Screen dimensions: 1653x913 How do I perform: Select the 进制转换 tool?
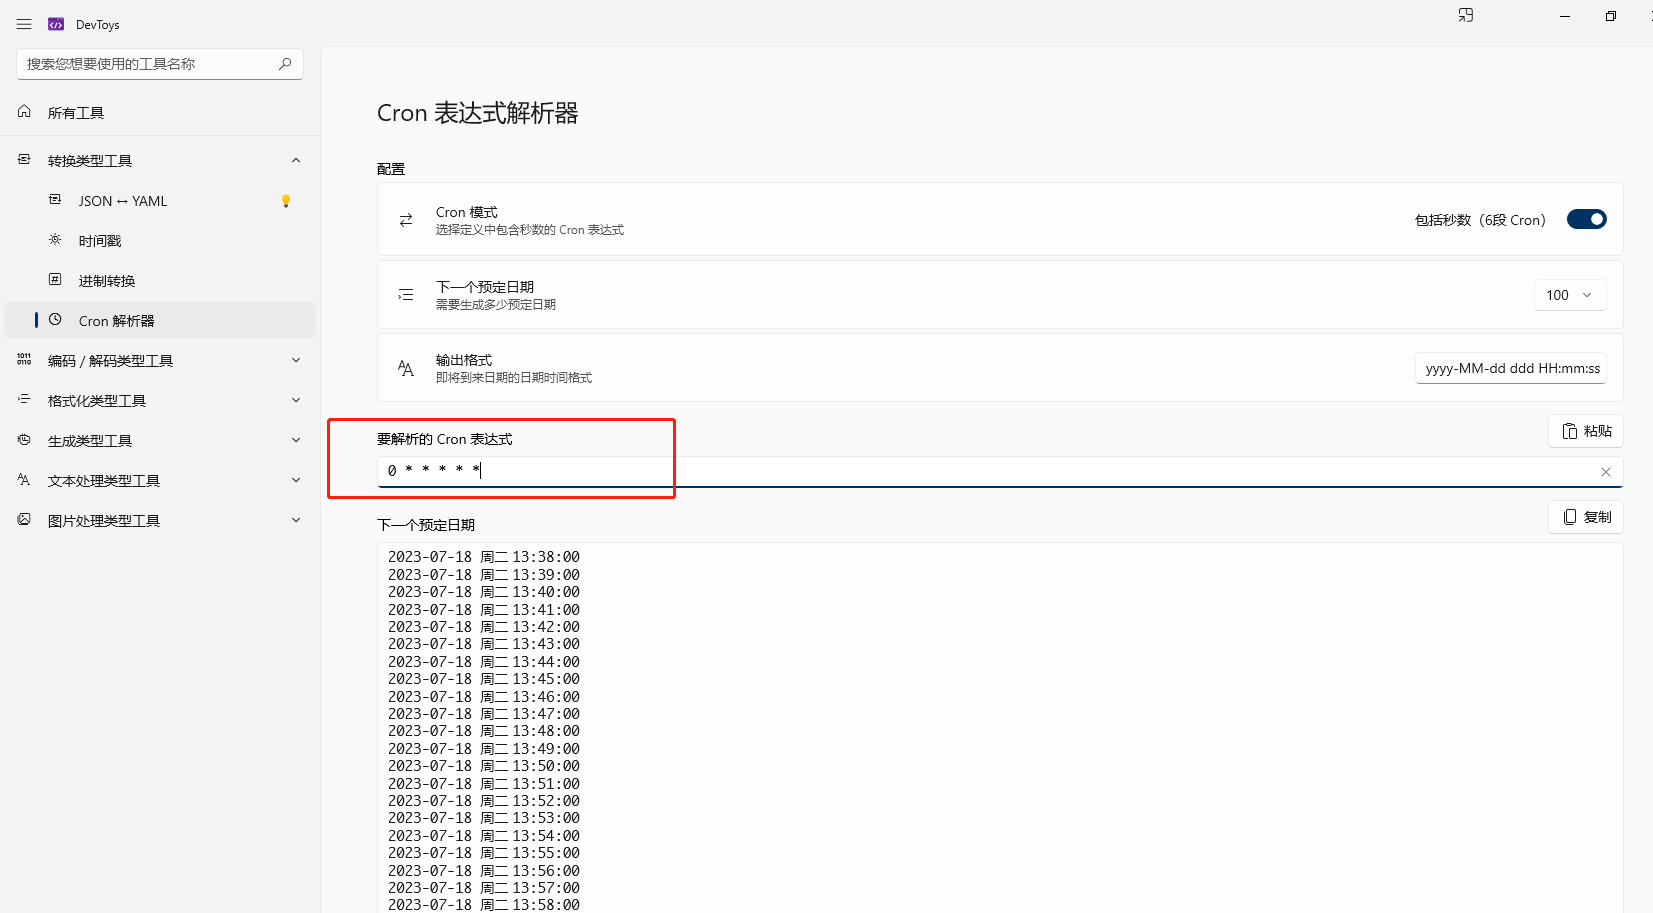point(160,281)
